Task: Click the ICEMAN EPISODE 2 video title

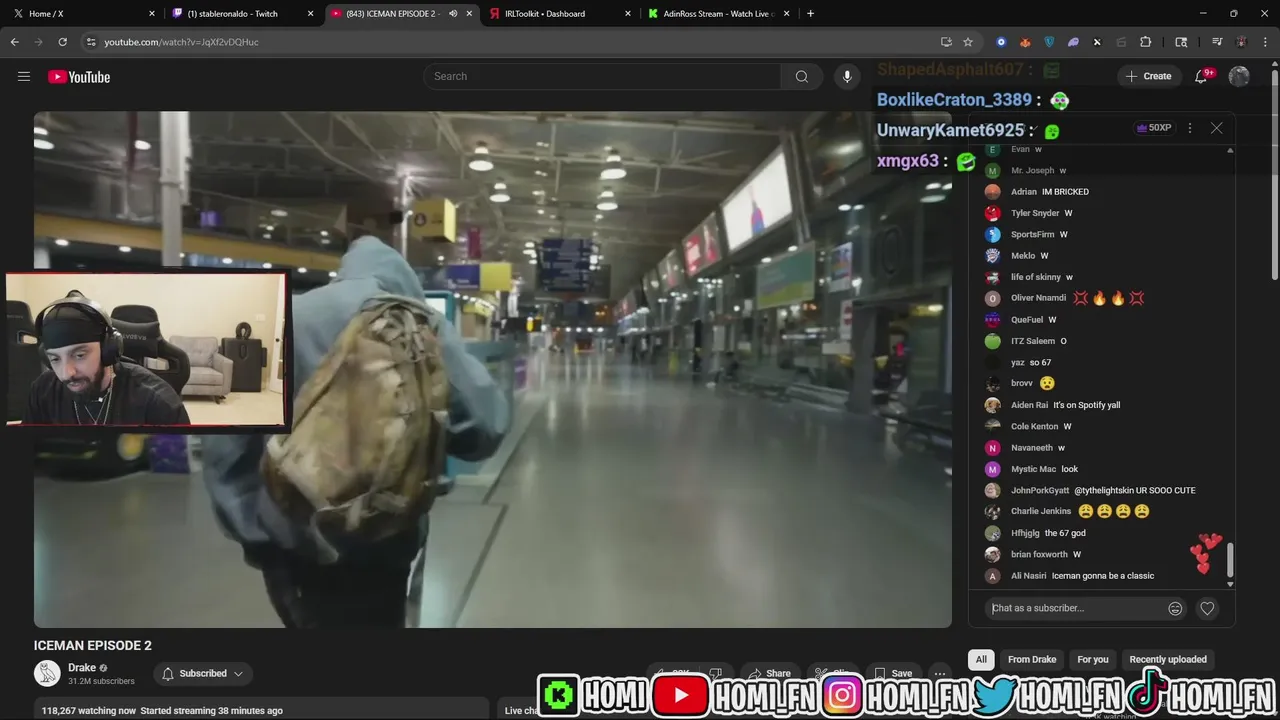Action: coord(93,646)
